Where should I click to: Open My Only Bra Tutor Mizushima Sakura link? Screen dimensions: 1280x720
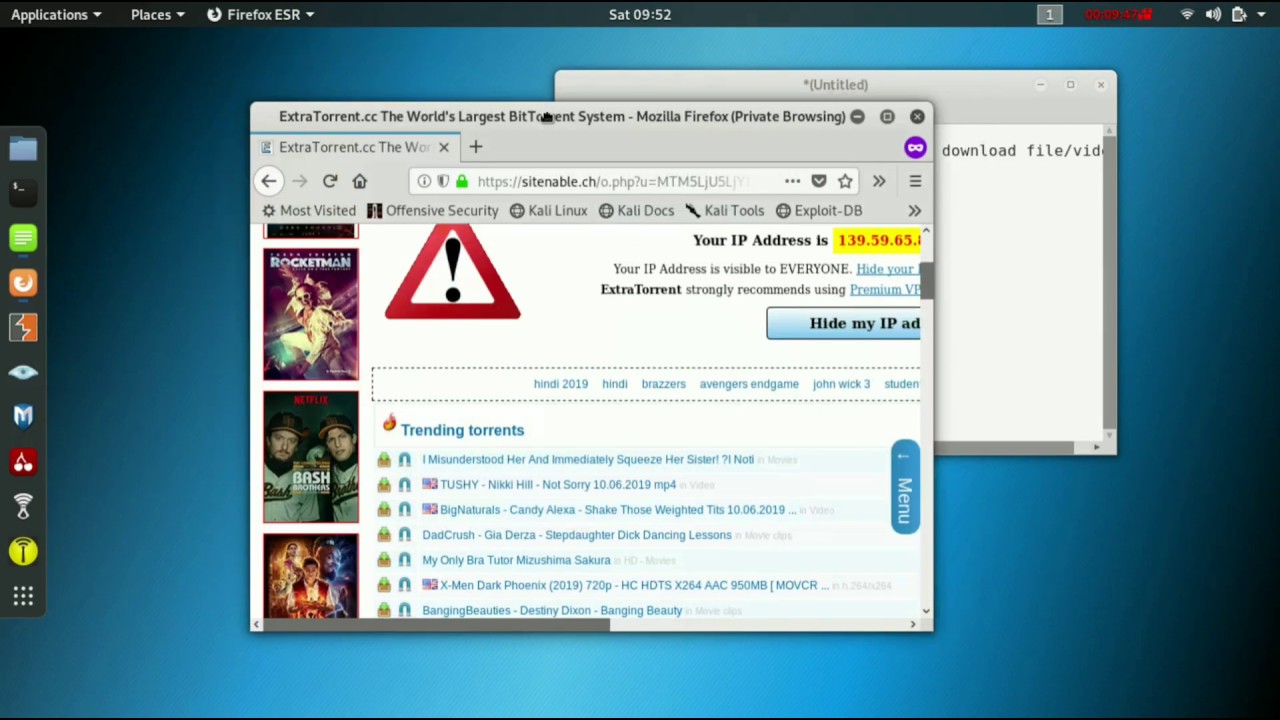516,560
